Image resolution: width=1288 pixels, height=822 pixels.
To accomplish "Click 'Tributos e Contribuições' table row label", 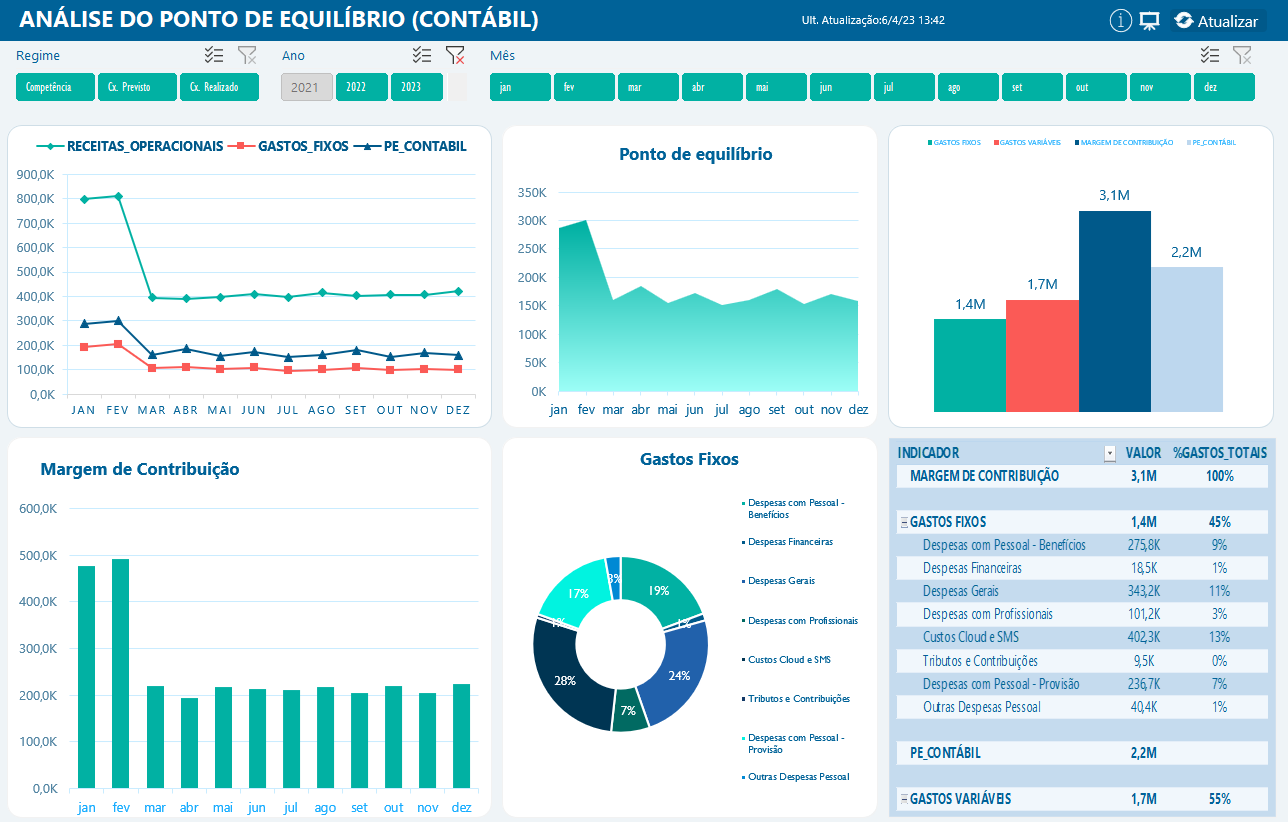I will pos(980,661).
